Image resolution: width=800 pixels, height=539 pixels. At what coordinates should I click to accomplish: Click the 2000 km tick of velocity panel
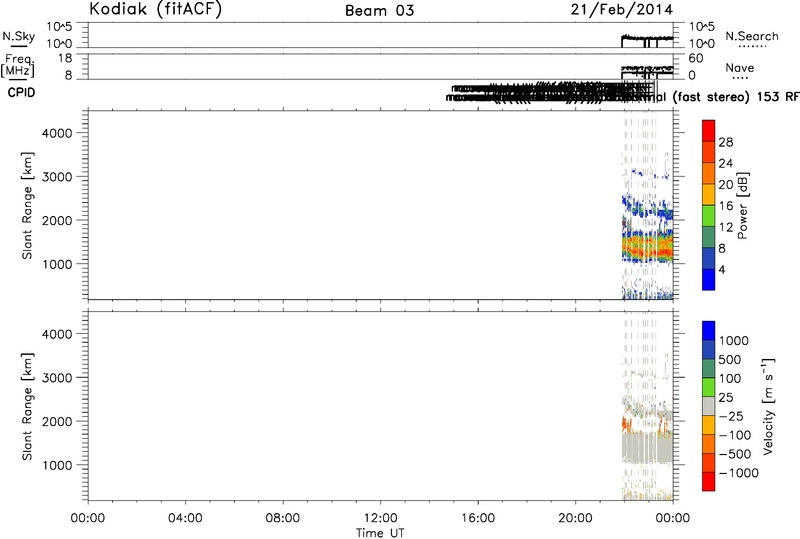click(56, 421)
